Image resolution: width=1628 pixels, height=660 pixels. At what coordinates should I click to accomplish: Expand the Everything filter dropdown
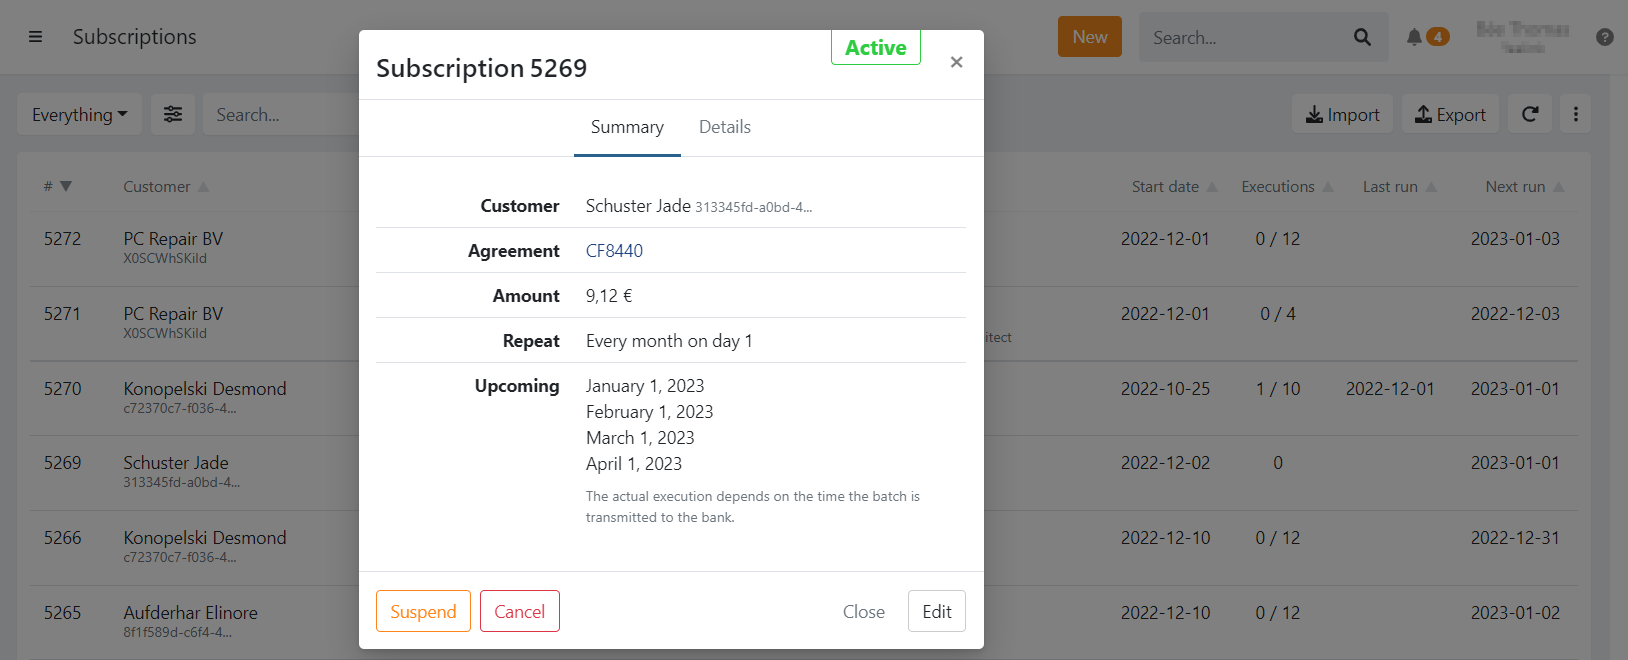pyautogui.click(x=79, y=114)
